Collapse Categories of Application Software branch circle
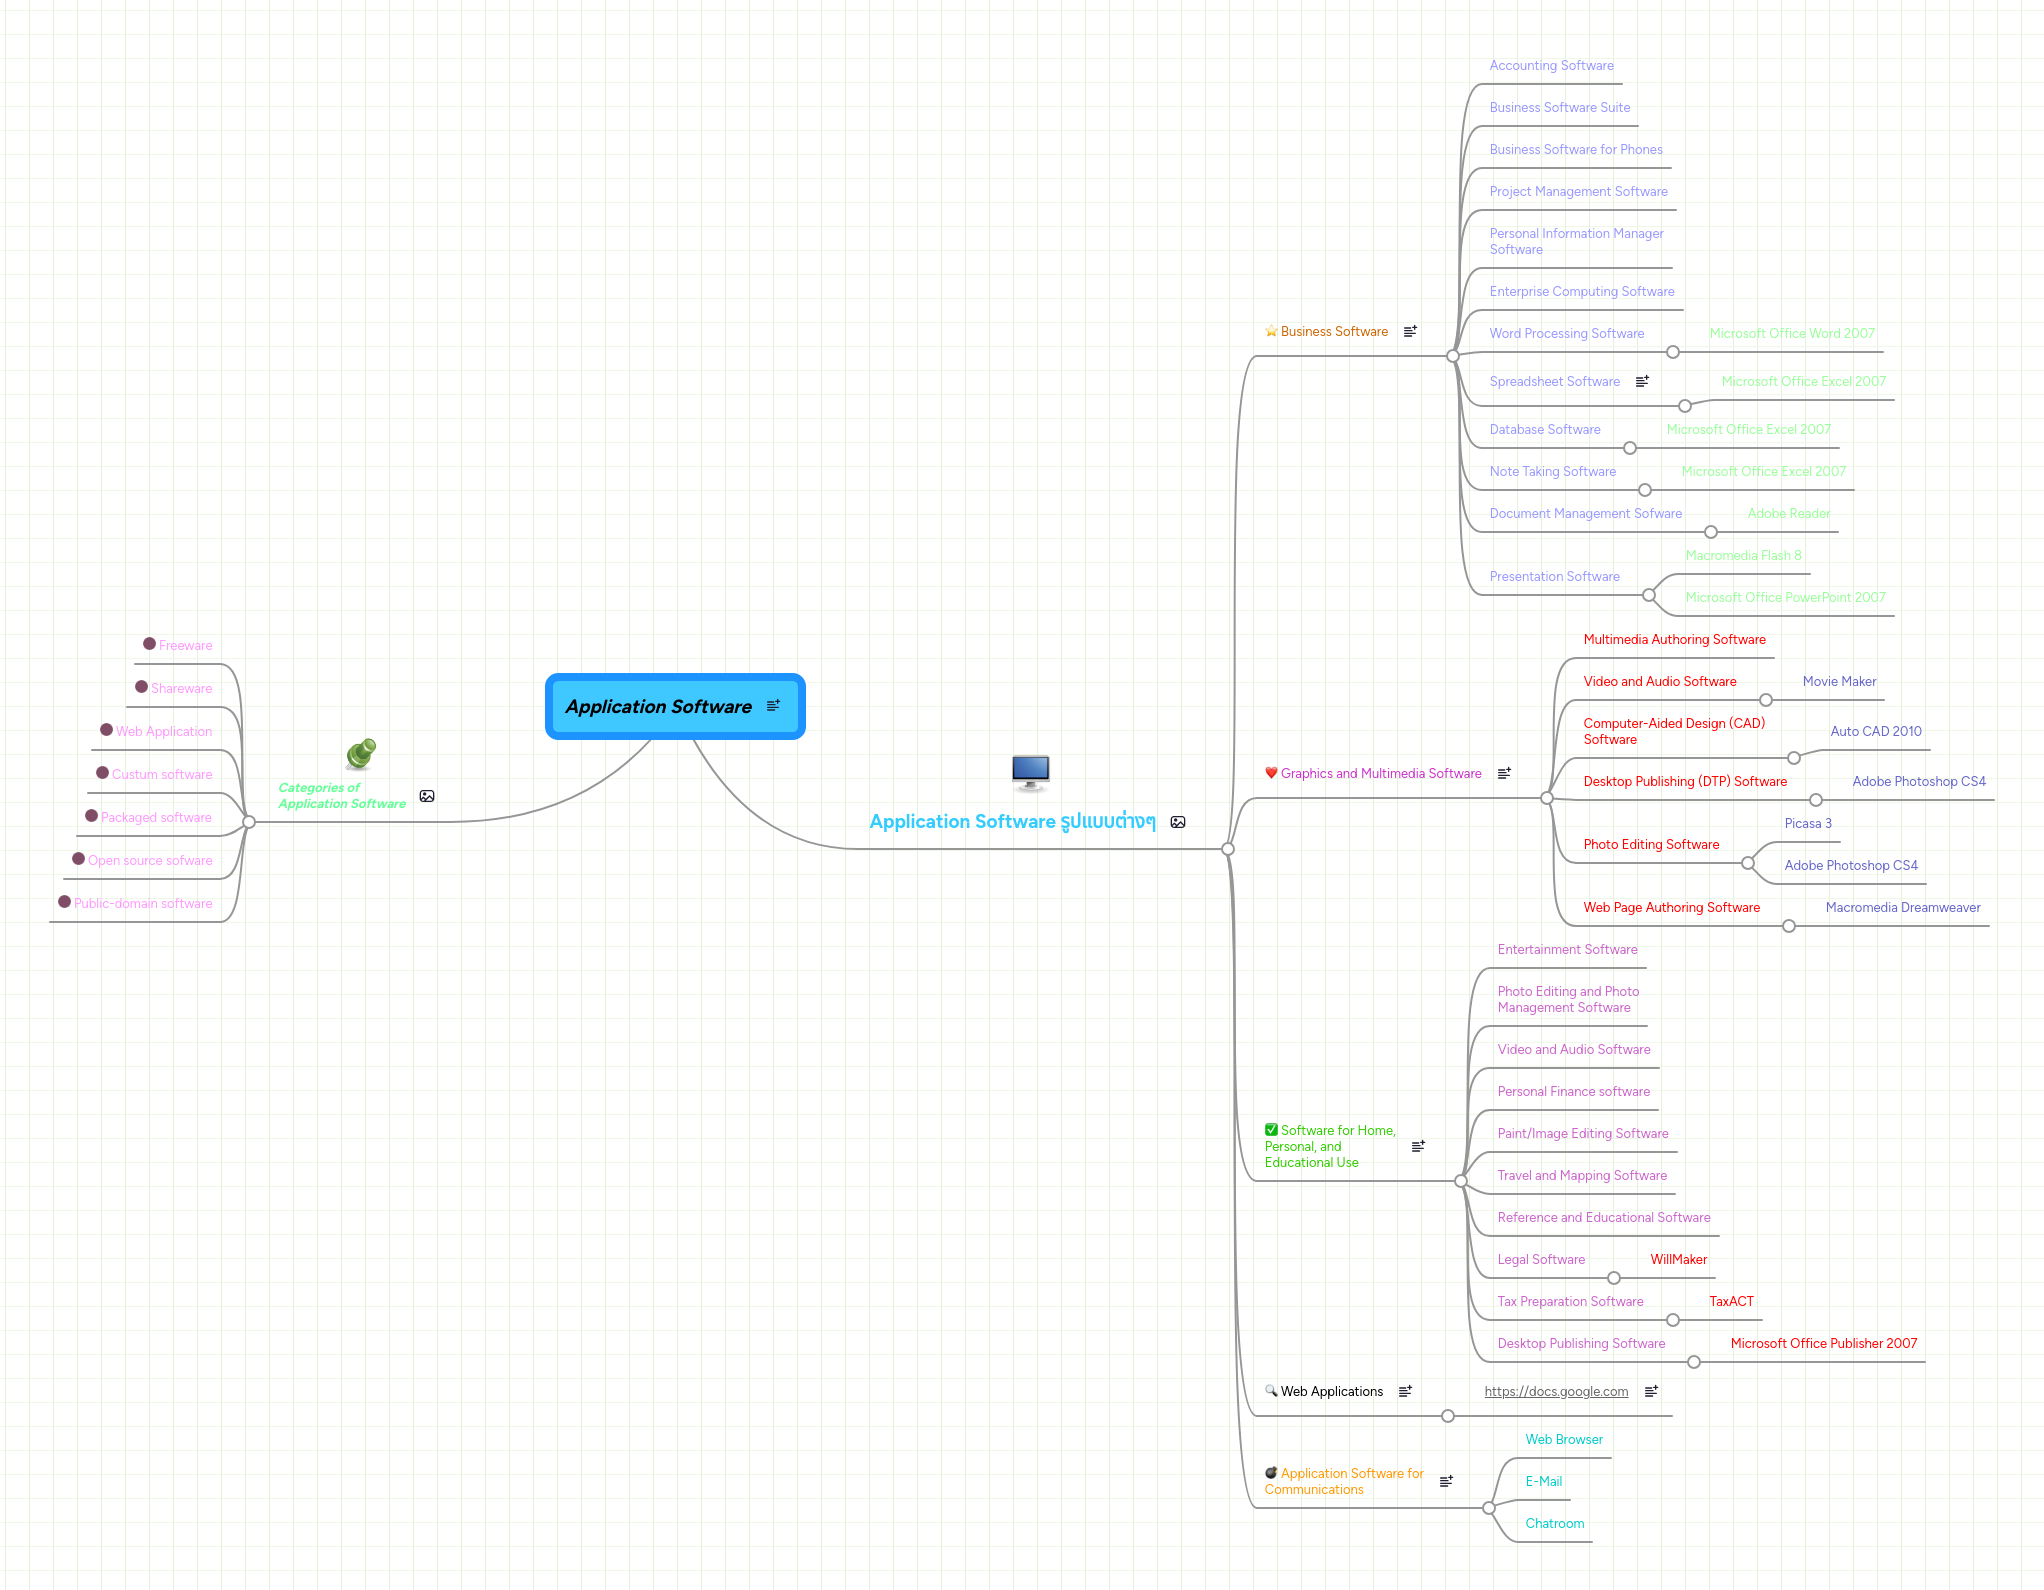 (249, 822)
